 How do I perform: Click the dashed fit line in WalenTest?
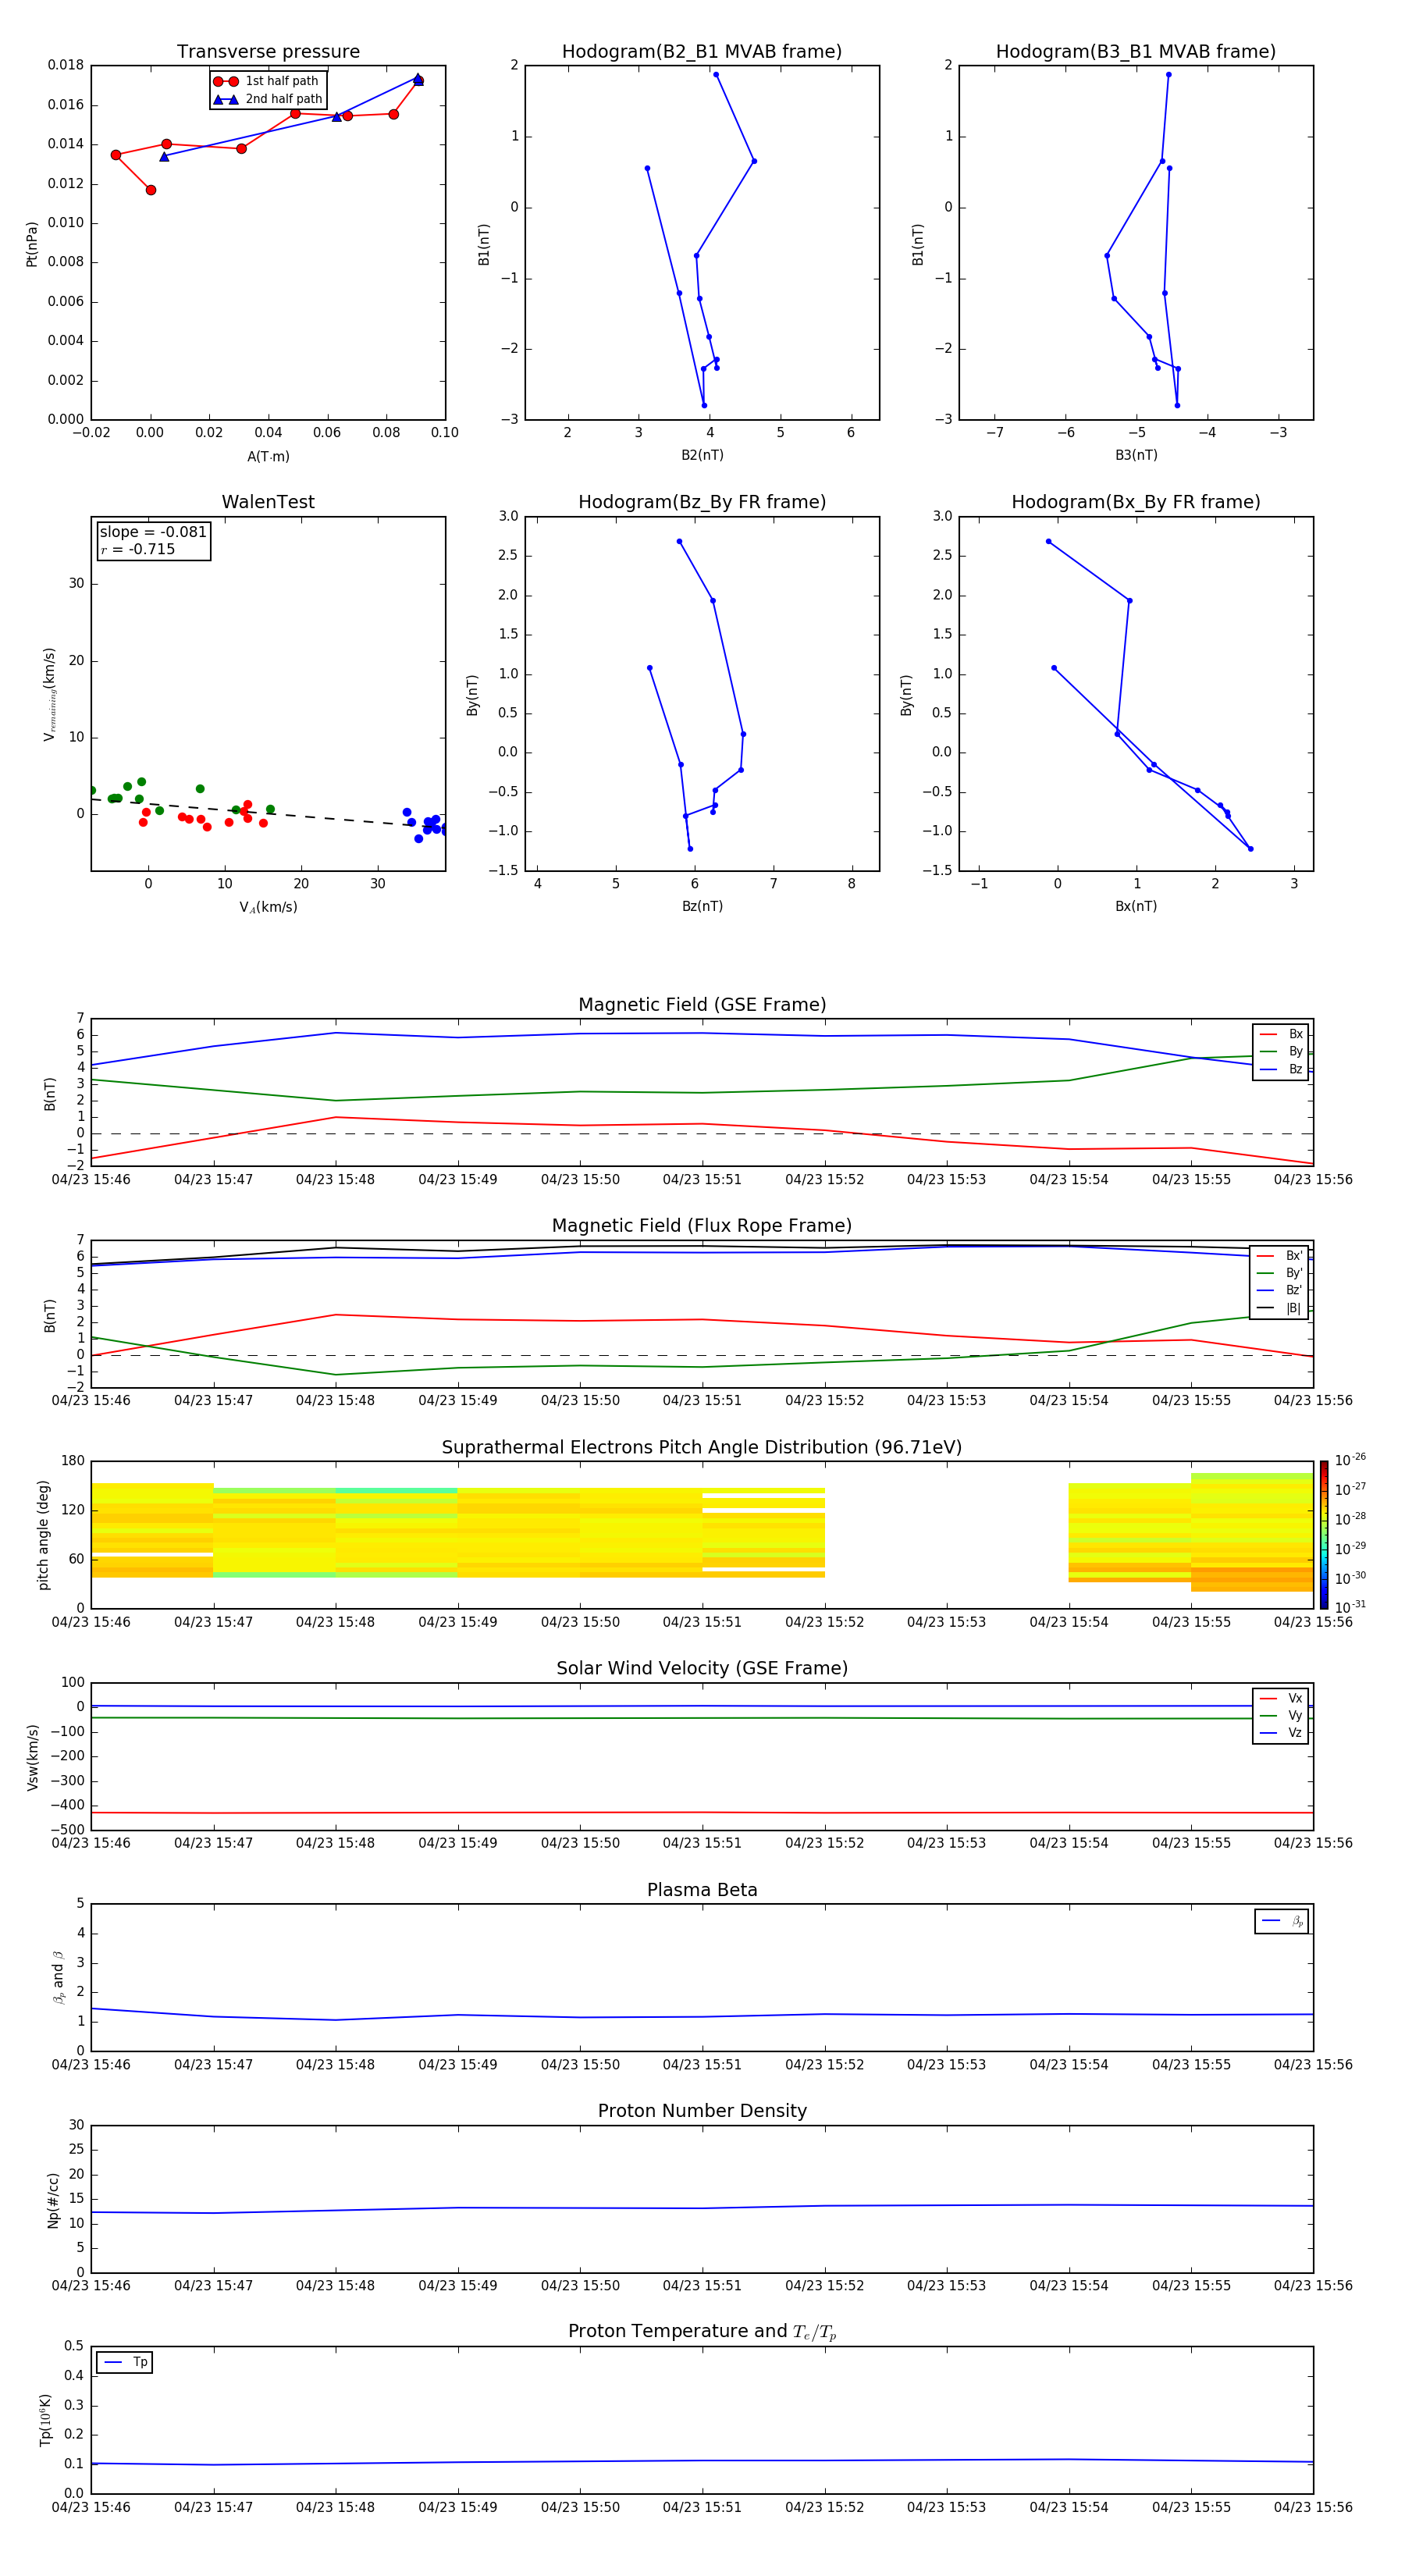(268, 813)
